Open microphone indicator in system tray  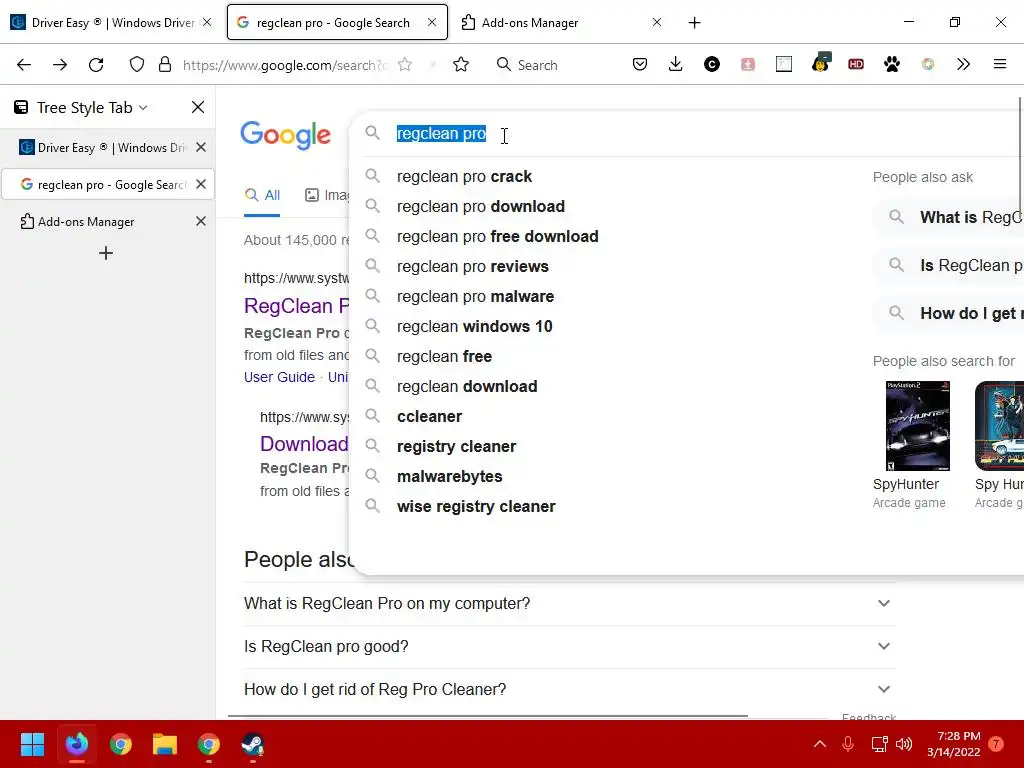[x=848, y=744]
